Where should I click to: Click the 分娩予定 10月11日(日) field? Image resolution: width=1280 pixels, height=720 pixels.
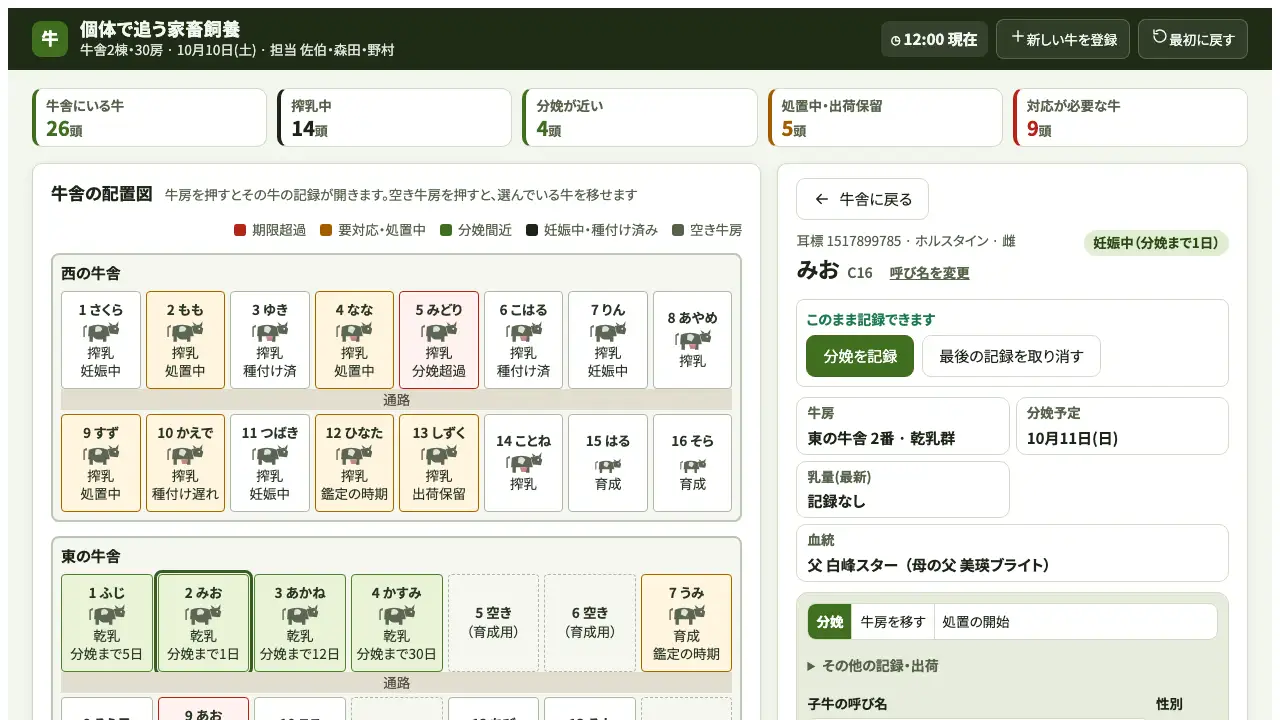point(1122,426)
